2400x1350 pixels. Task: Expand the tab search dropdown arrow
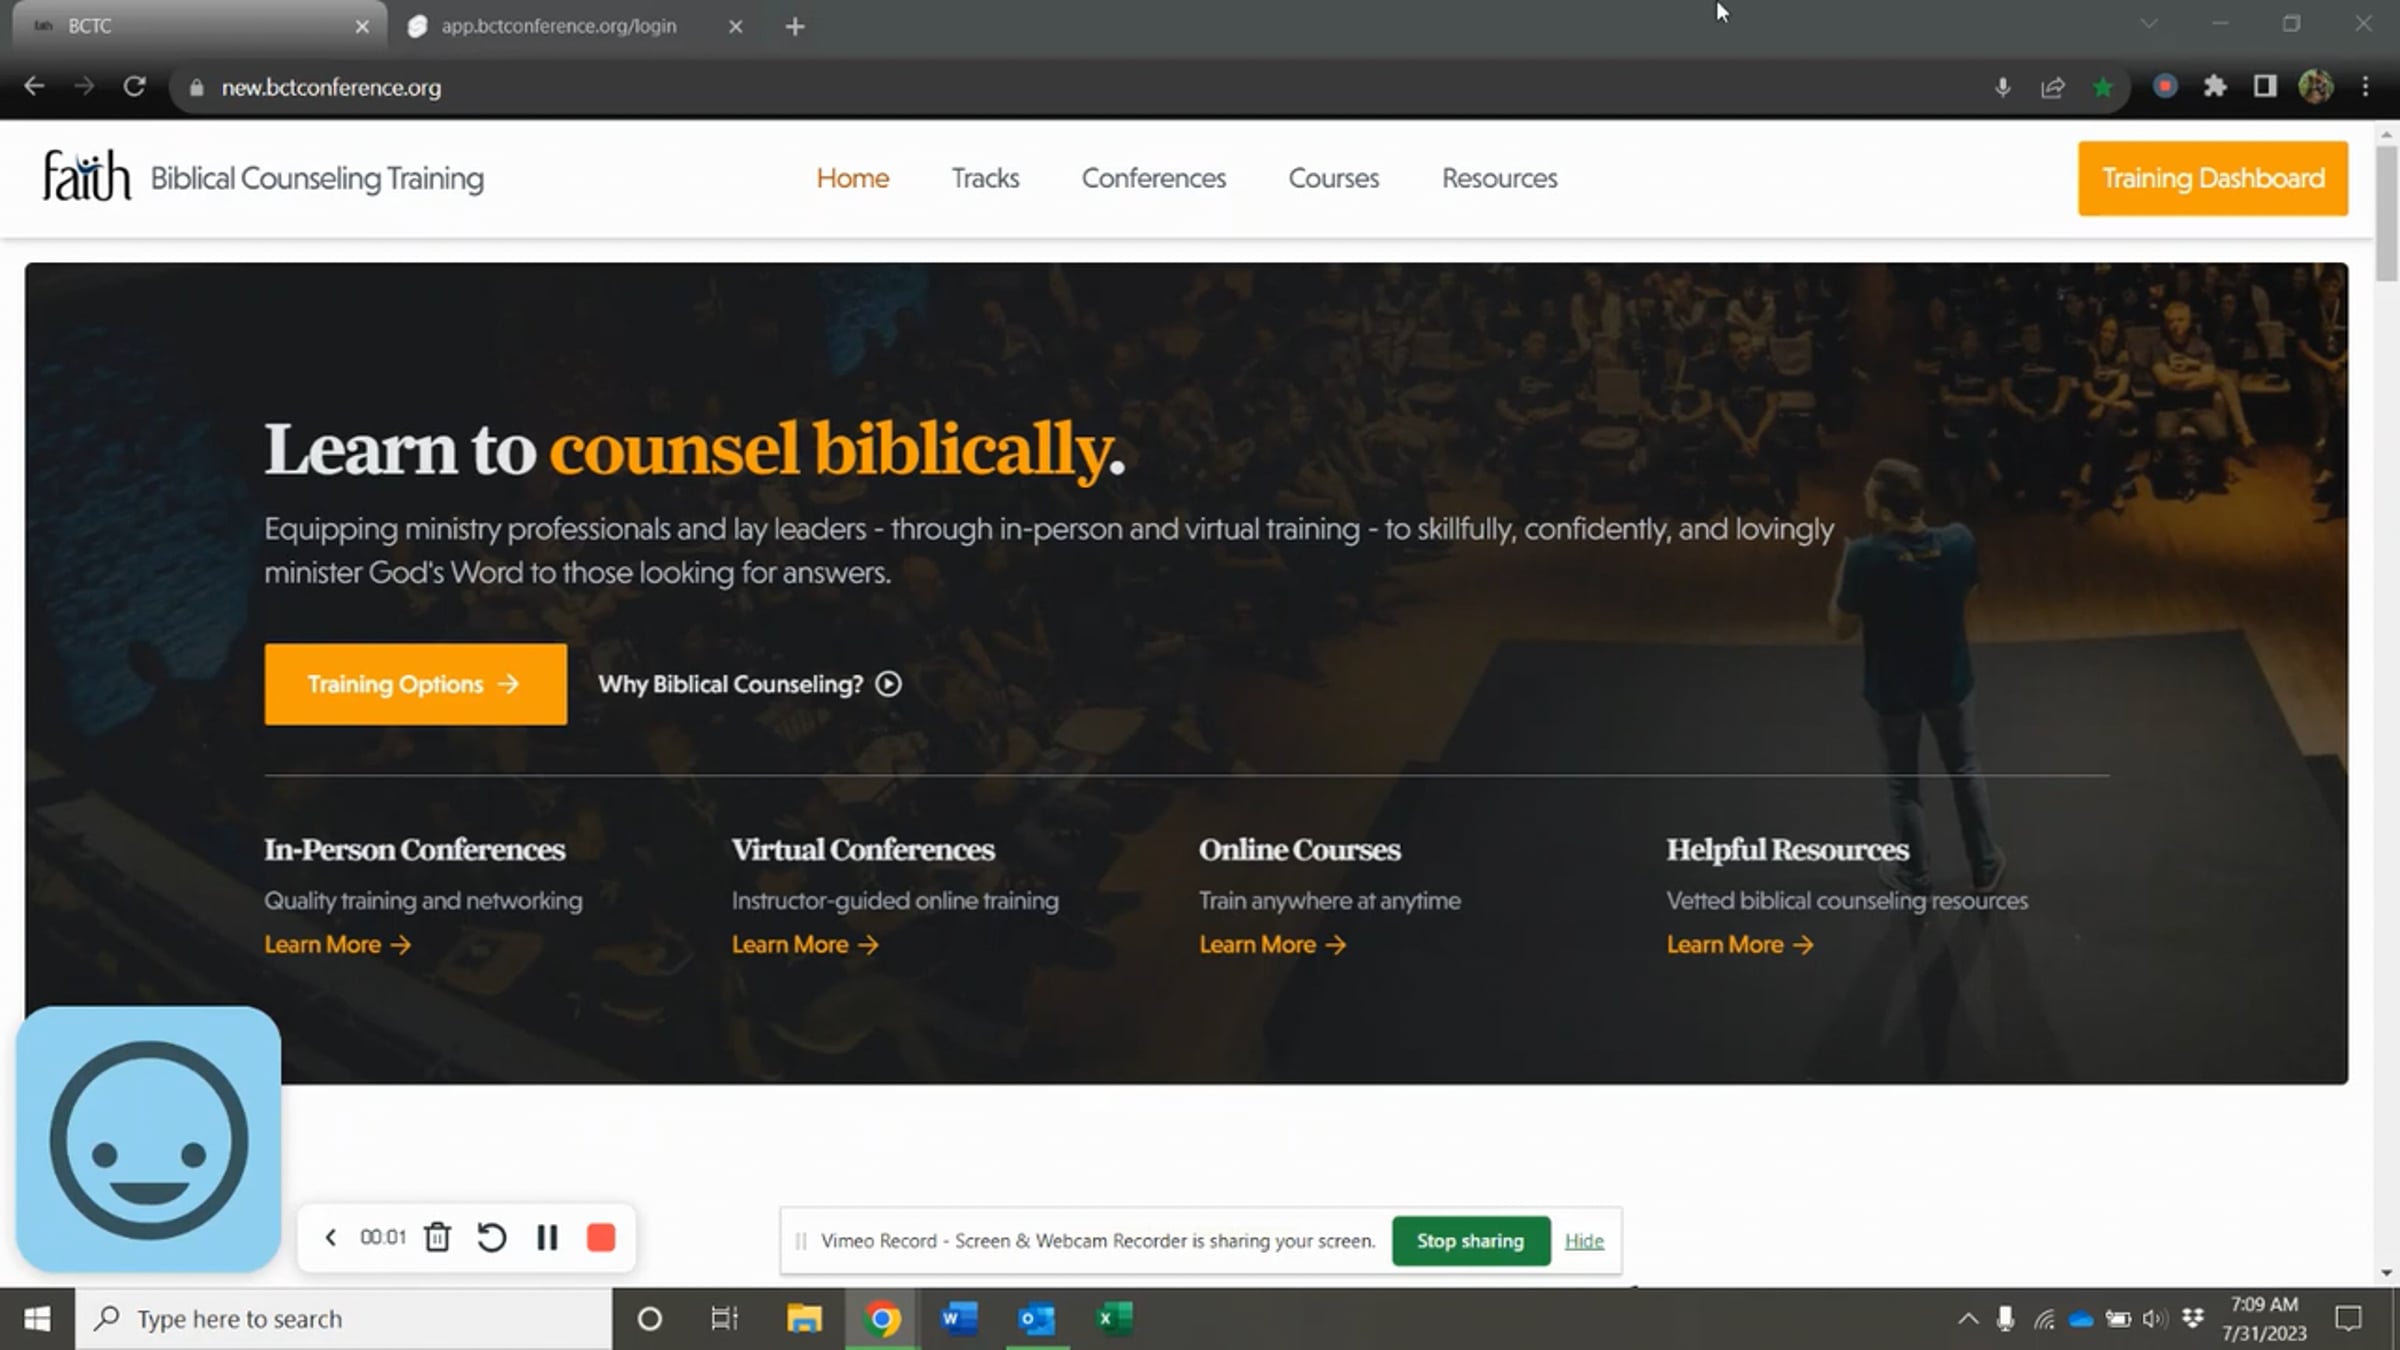pos(2149,24)
